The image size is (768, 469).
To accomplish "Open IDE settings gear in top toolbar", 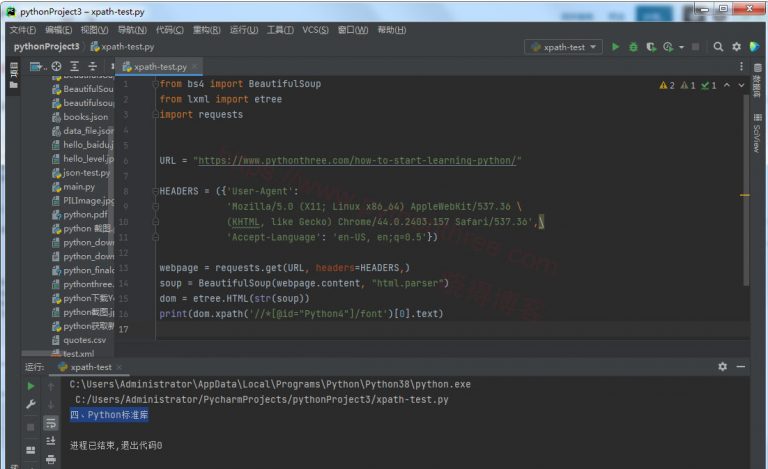I will click(x=737, y=47).
